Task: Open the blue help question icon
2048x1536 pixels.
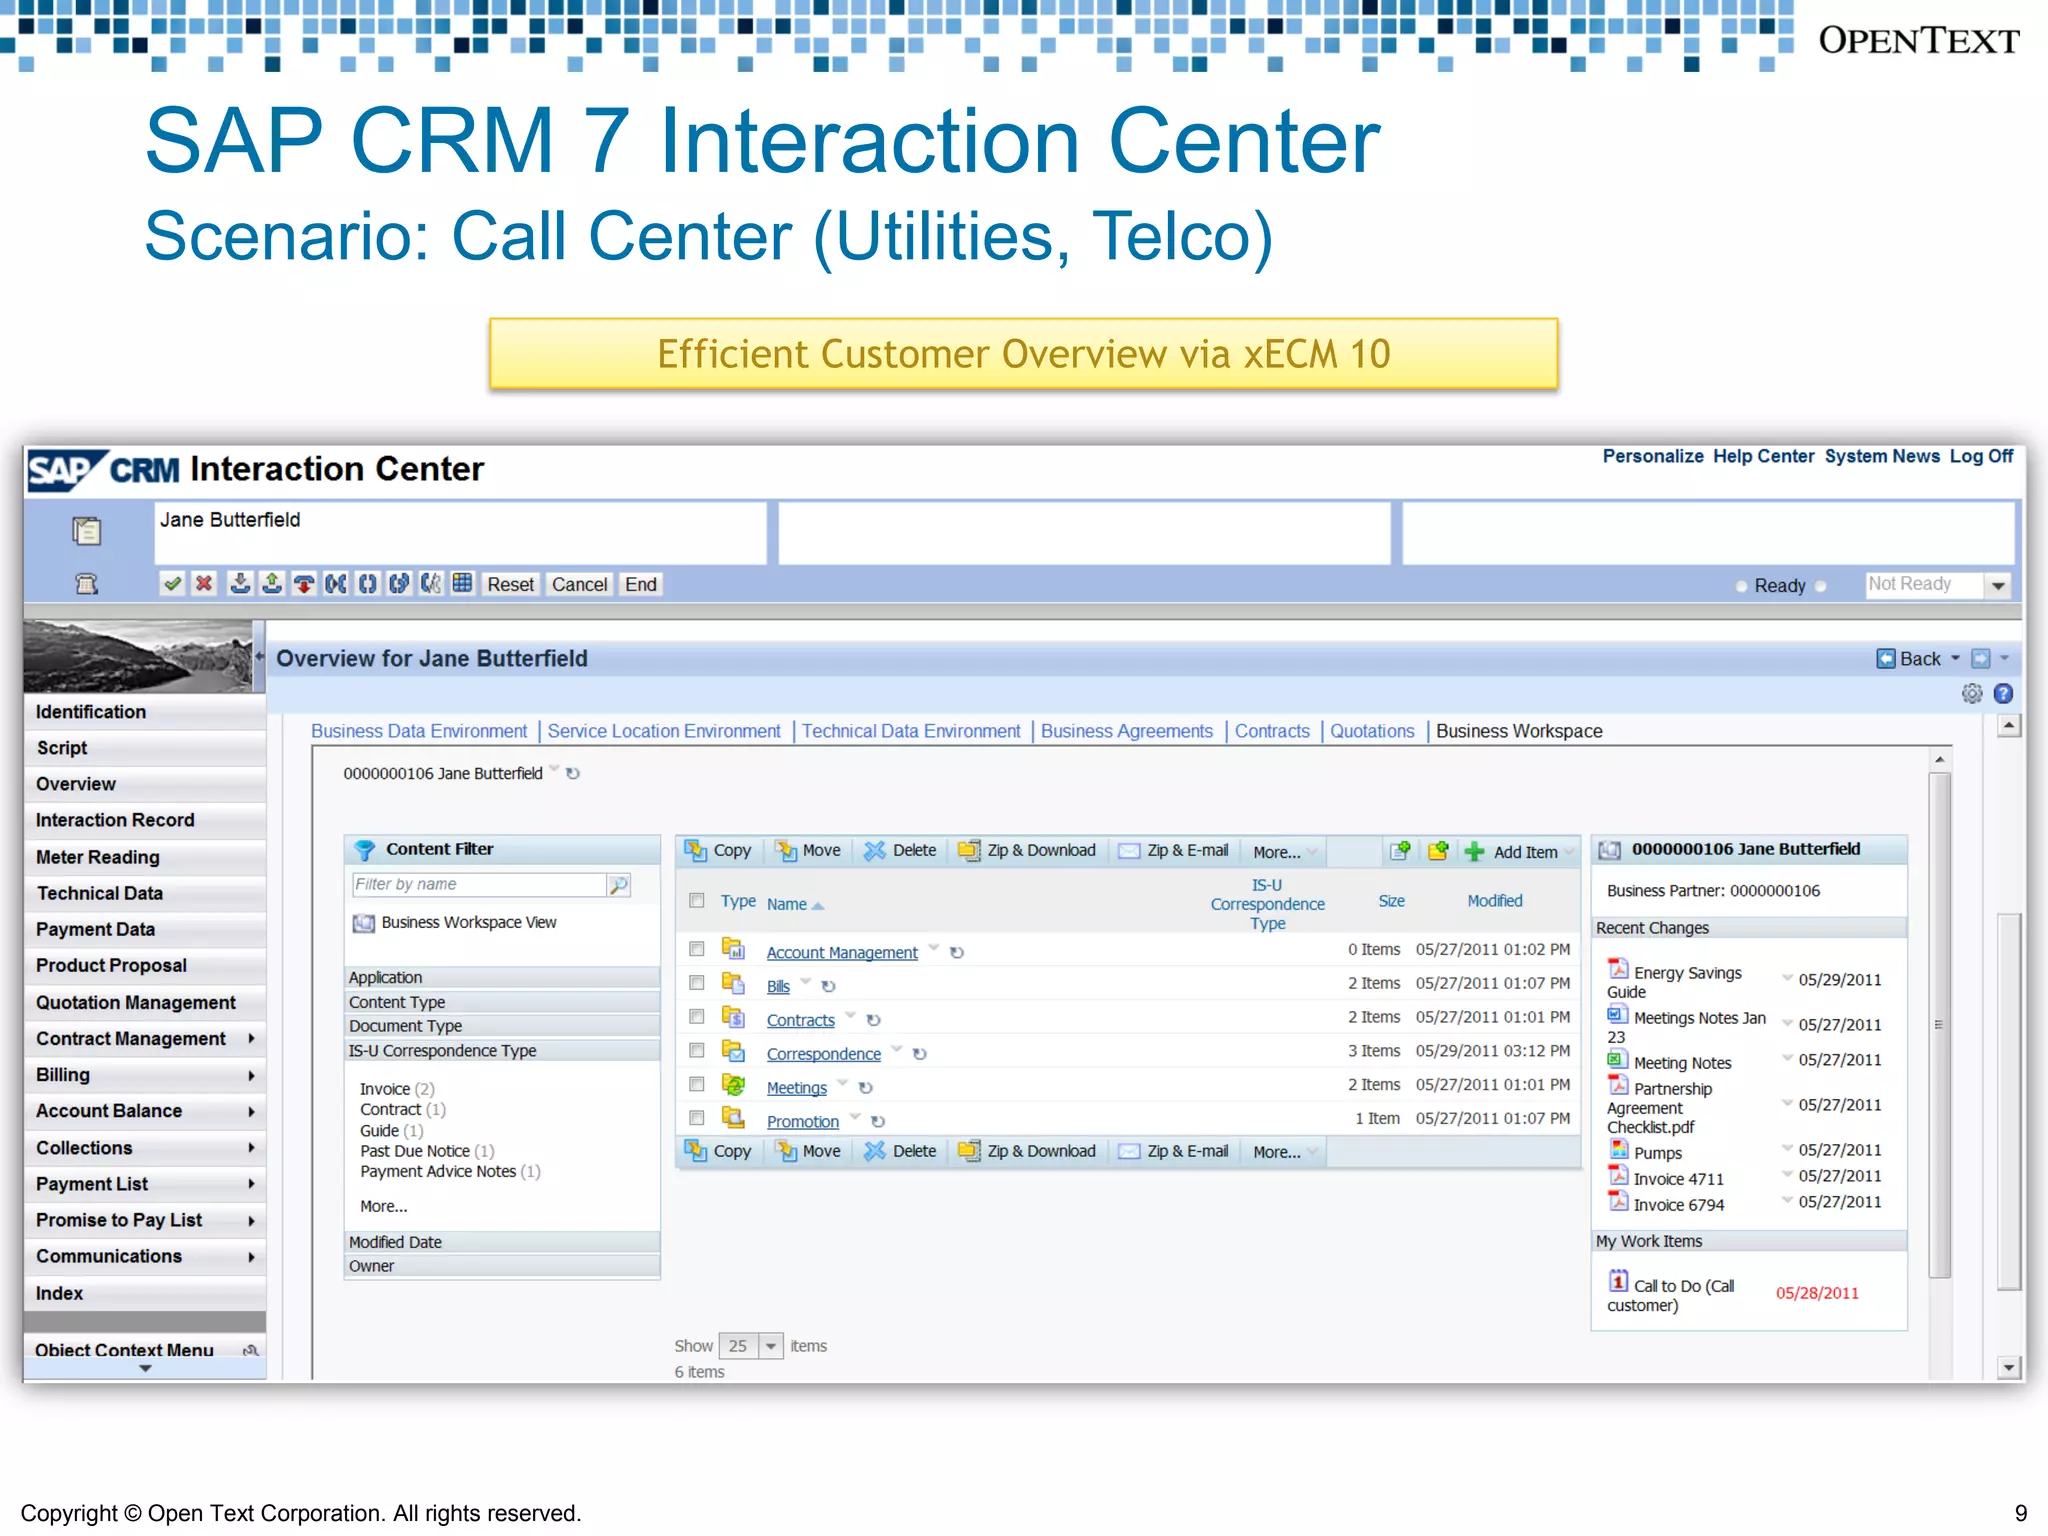Action: coord(2003,693)
